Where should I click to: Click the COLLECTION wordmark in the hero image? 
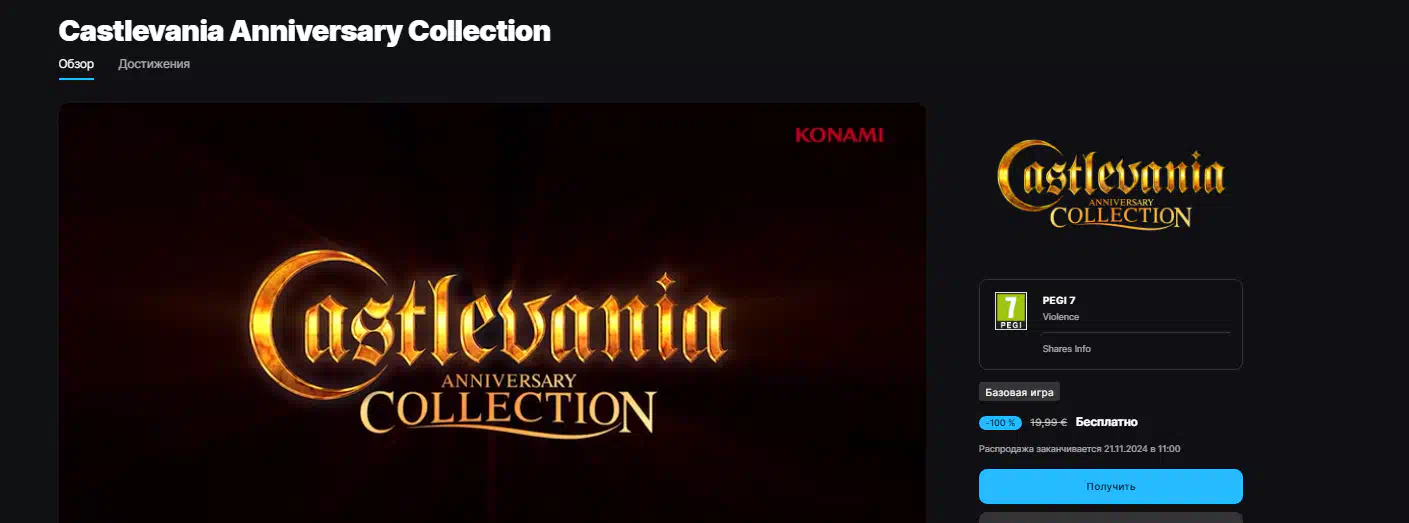click(x=507, y=410)
